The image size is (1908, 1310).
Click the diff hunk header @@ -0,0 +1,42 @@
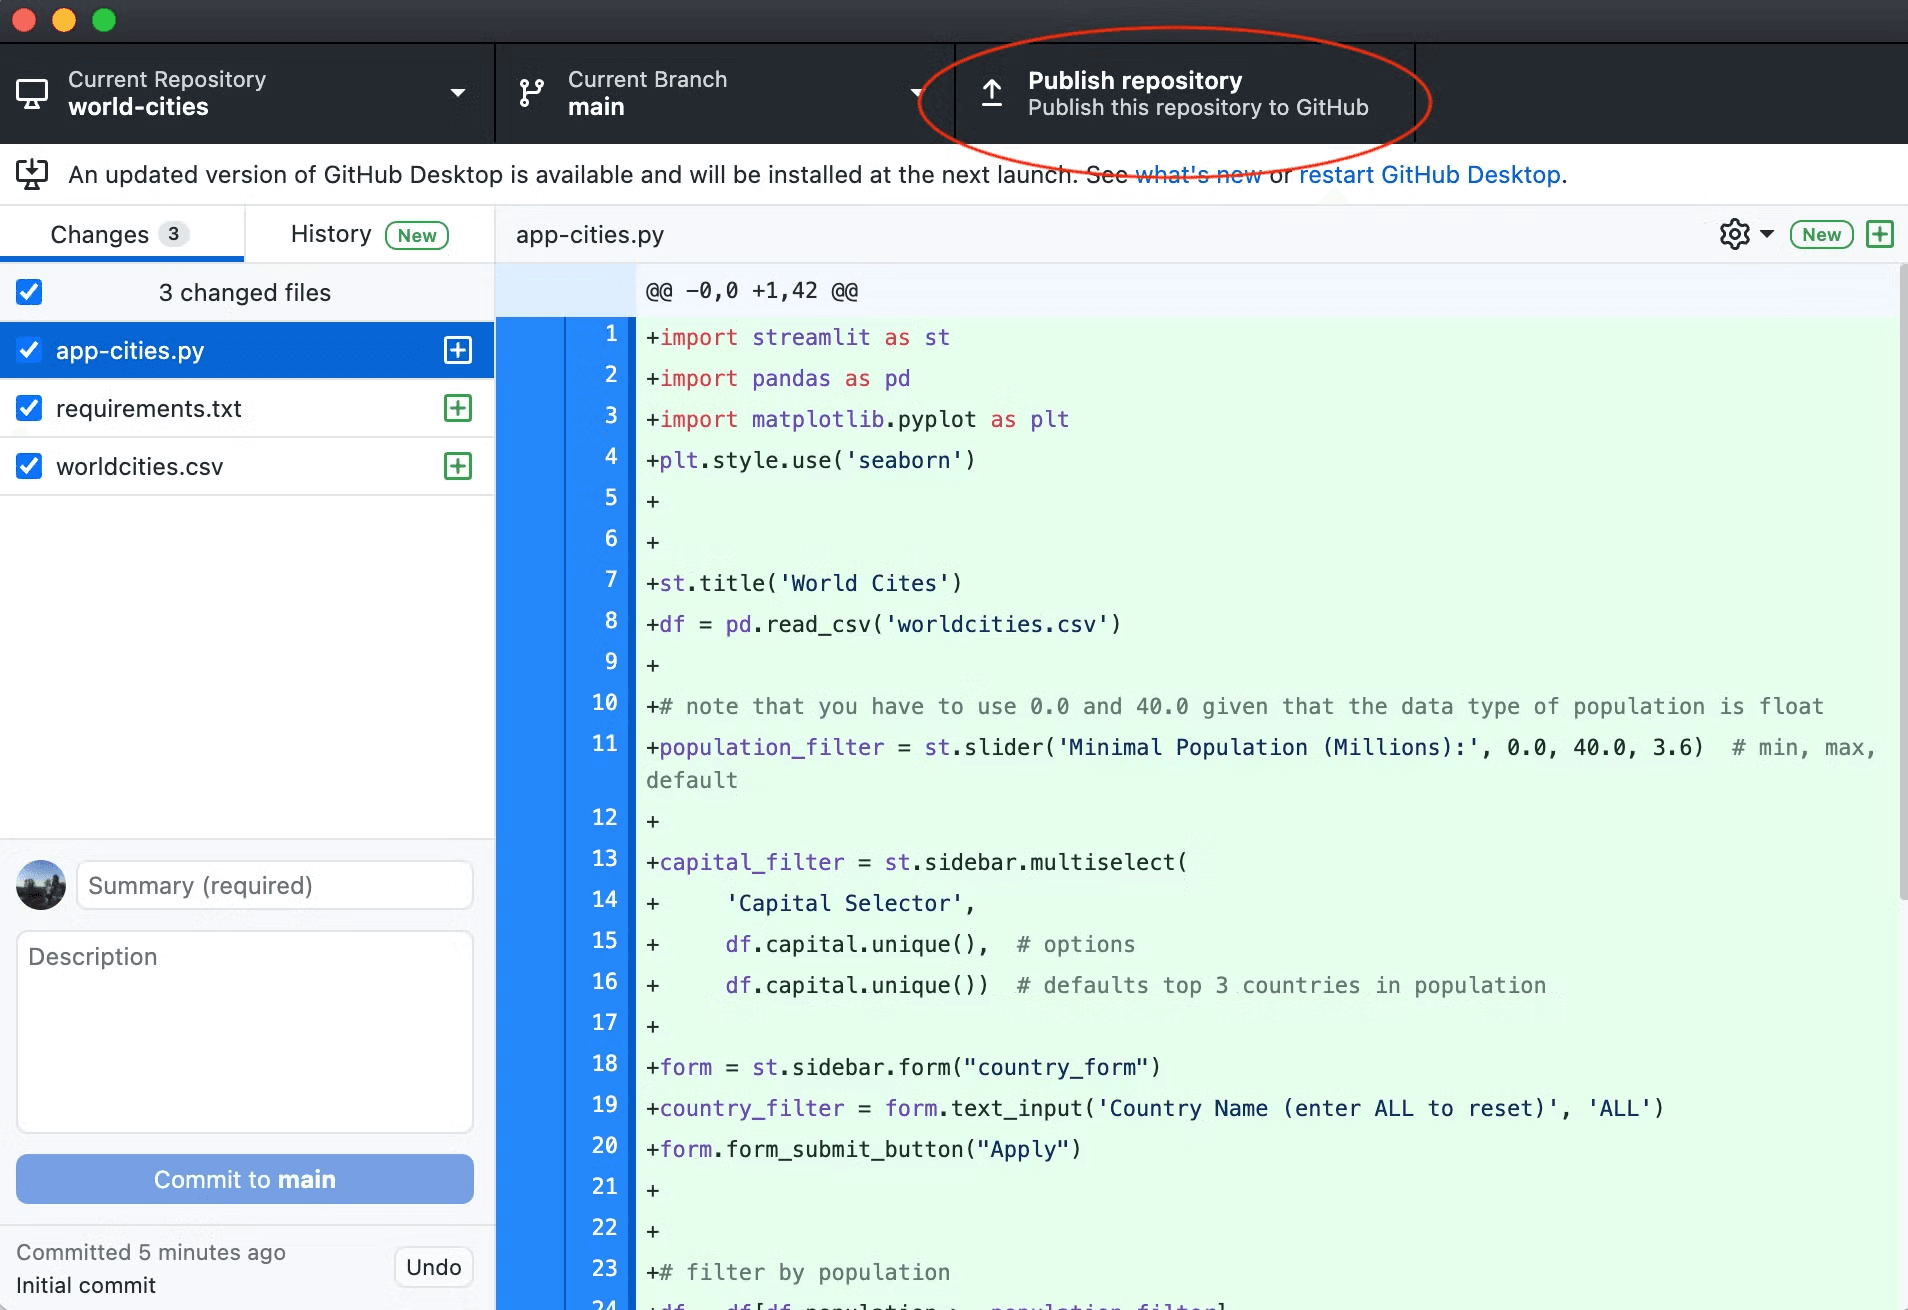tap(752, 291)
